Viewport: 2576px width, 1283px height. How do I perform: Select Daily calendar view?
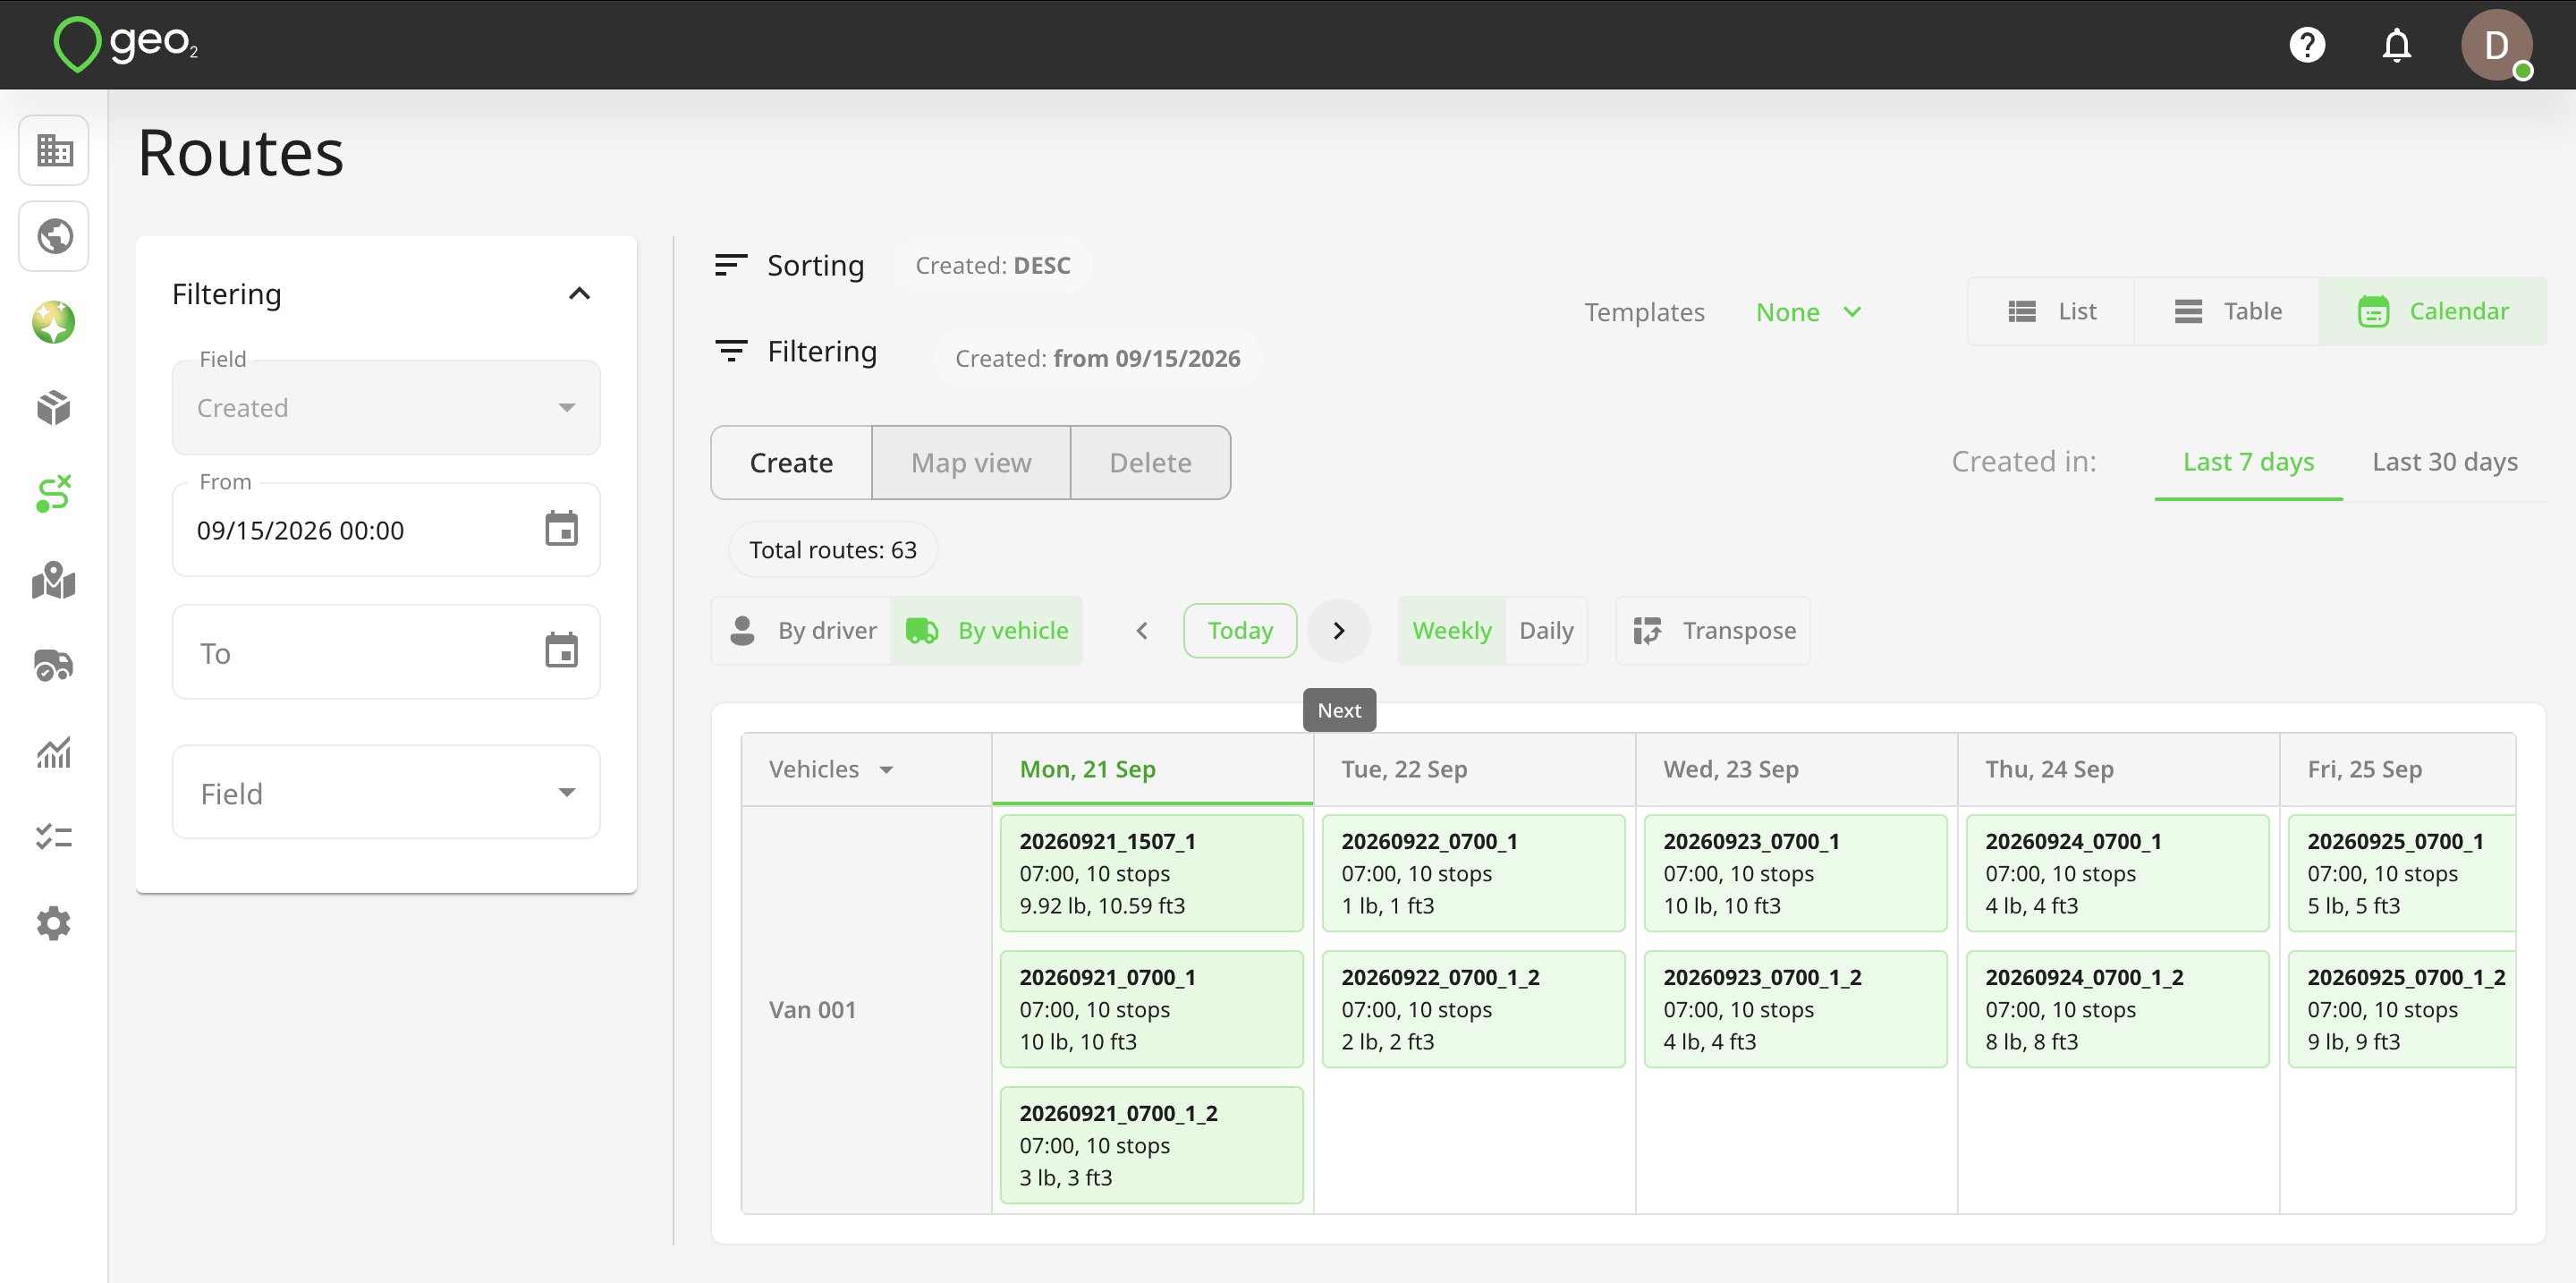pos(1546,630)
